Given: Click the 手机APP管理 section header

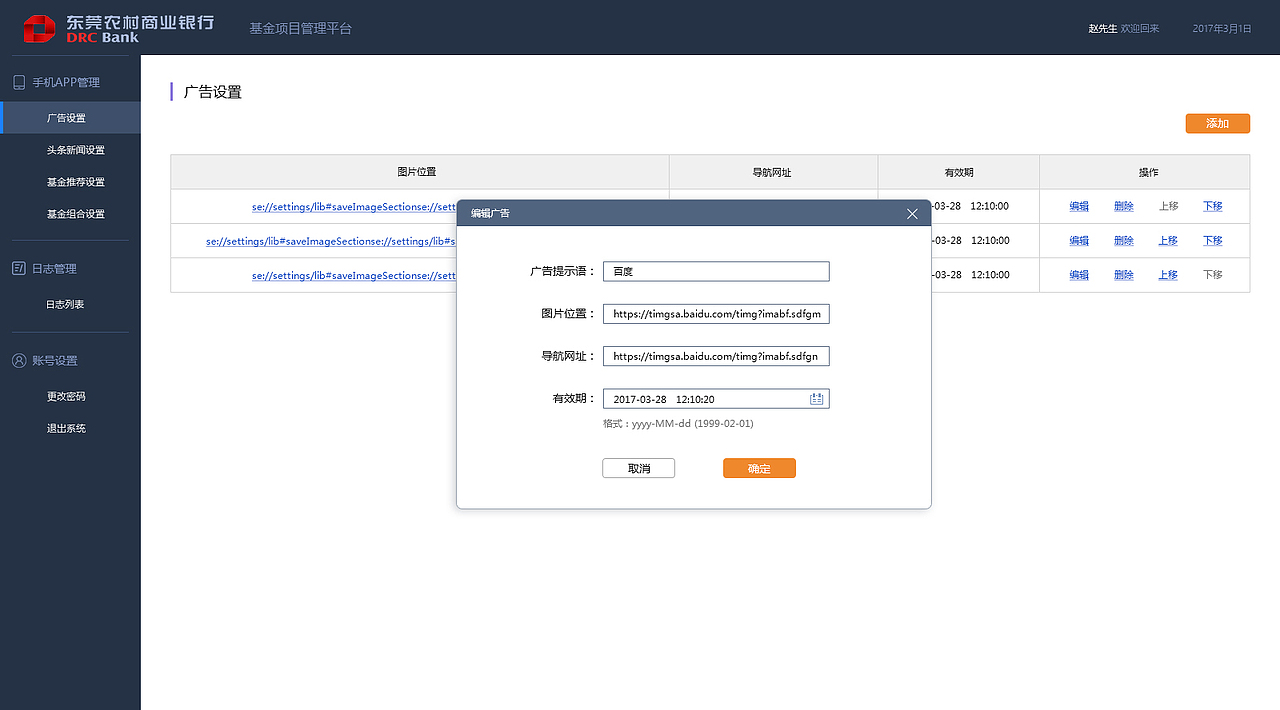Looking at the screenshot, I should [x=66, y=82].
